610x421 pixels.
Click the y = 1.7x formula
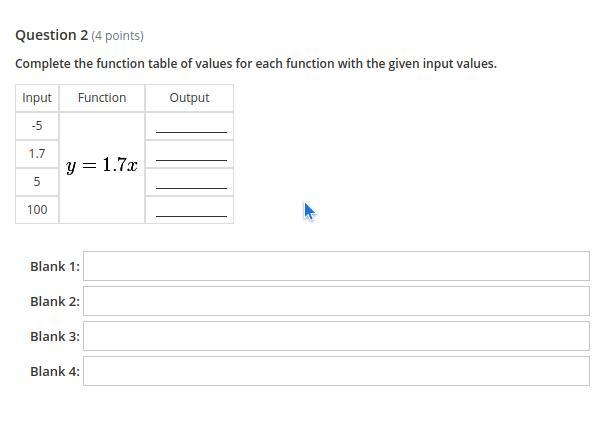[102, 165]
